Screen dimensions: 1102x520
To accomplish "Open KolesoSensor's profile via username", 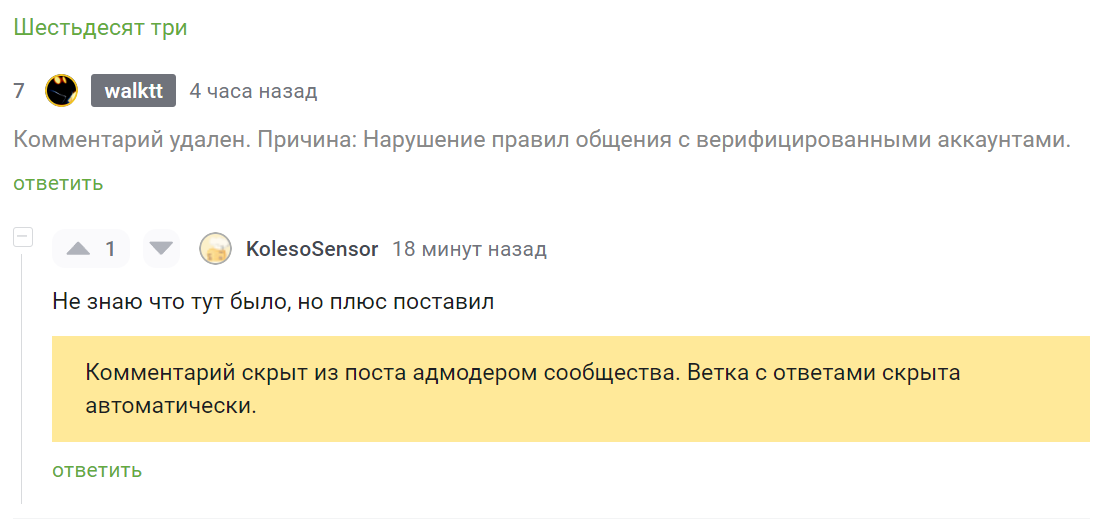I will coord(312,249).
